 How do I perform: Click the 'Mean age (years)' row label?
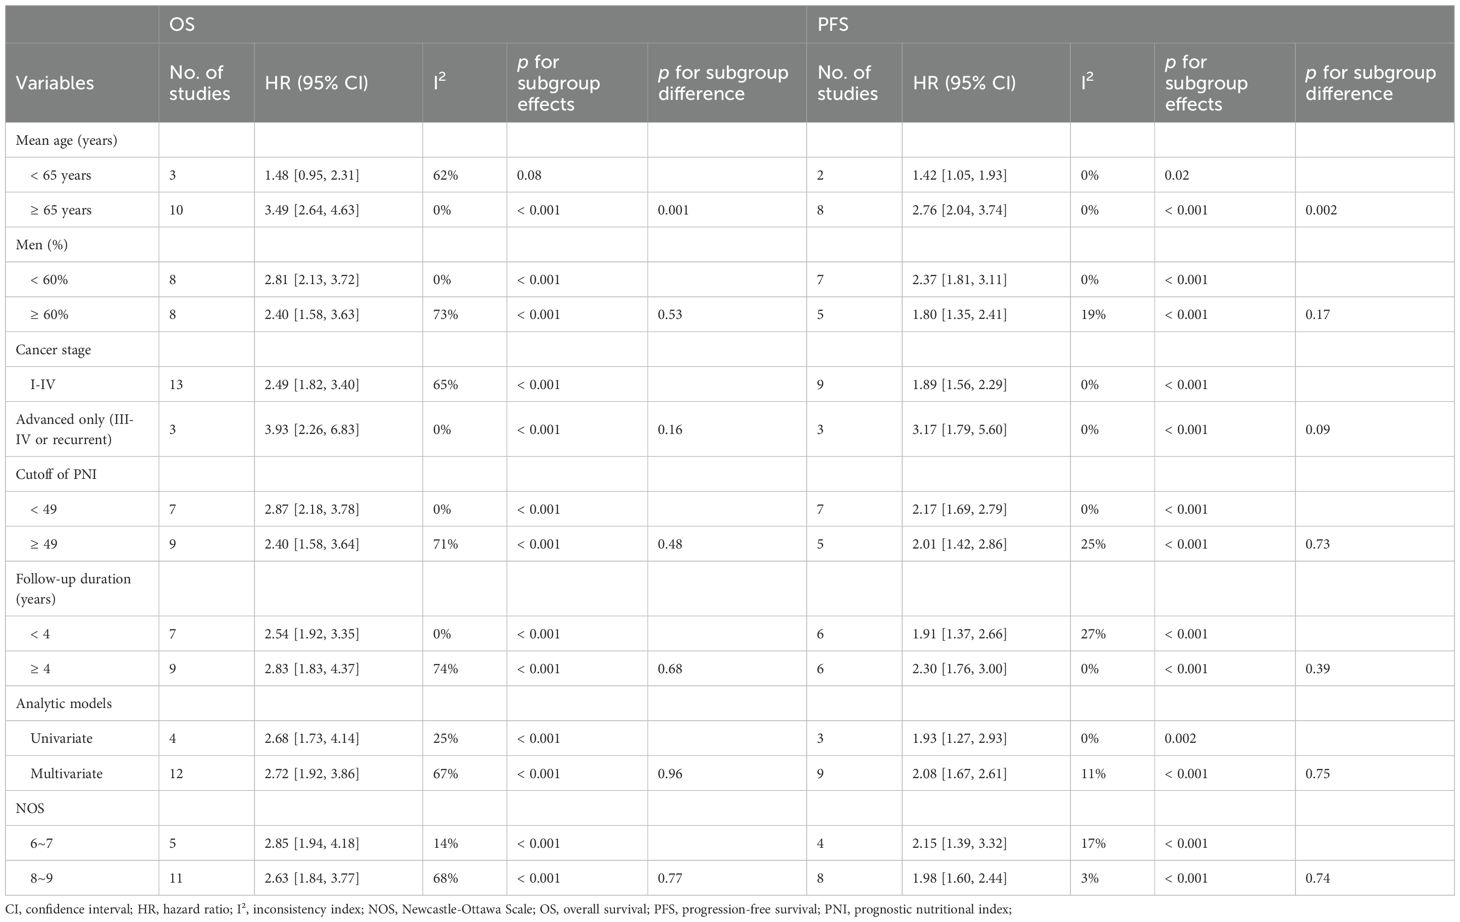[x=66, y=140]
